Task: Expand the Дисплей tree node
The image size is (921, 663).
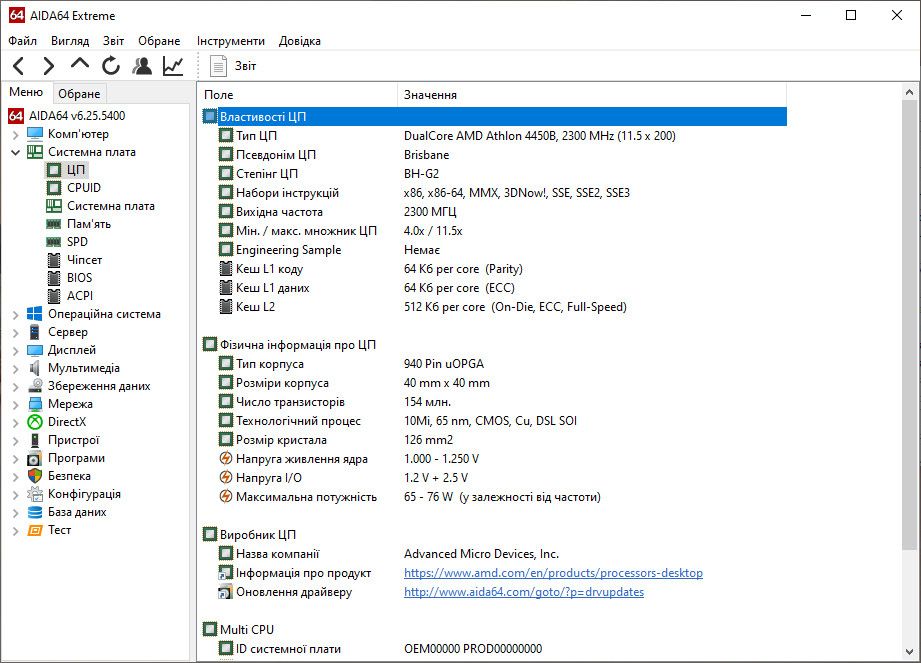Action: point(15,351)
